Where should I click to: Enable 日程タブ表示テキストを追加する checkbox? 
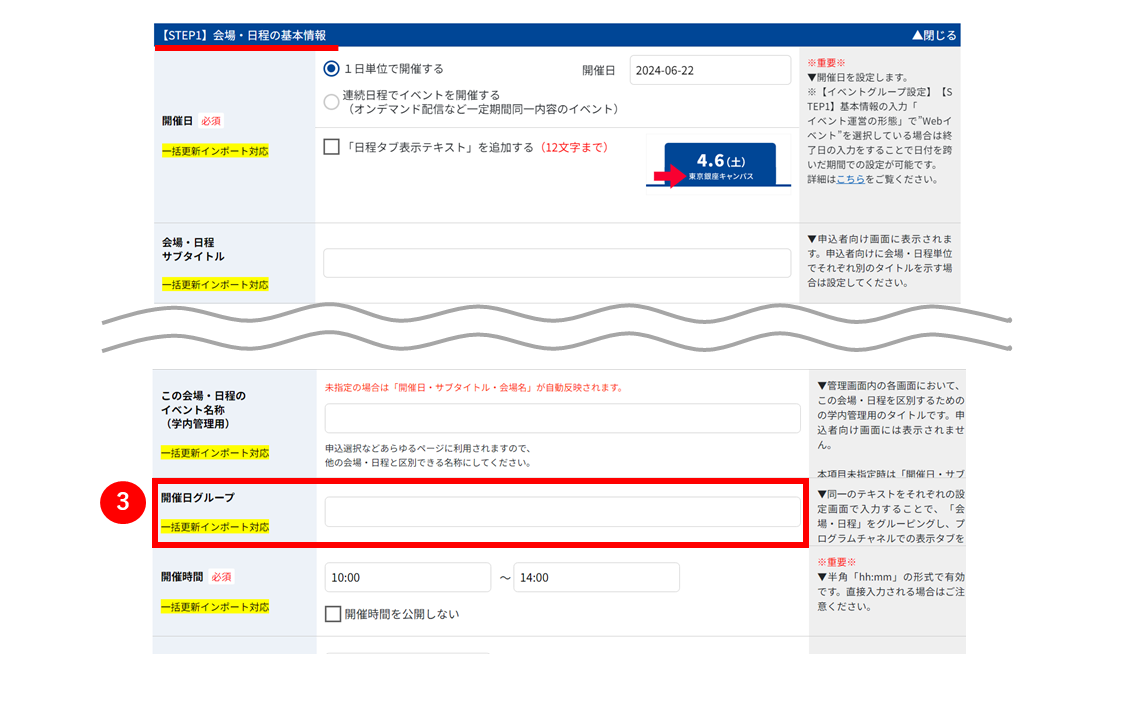331,147
